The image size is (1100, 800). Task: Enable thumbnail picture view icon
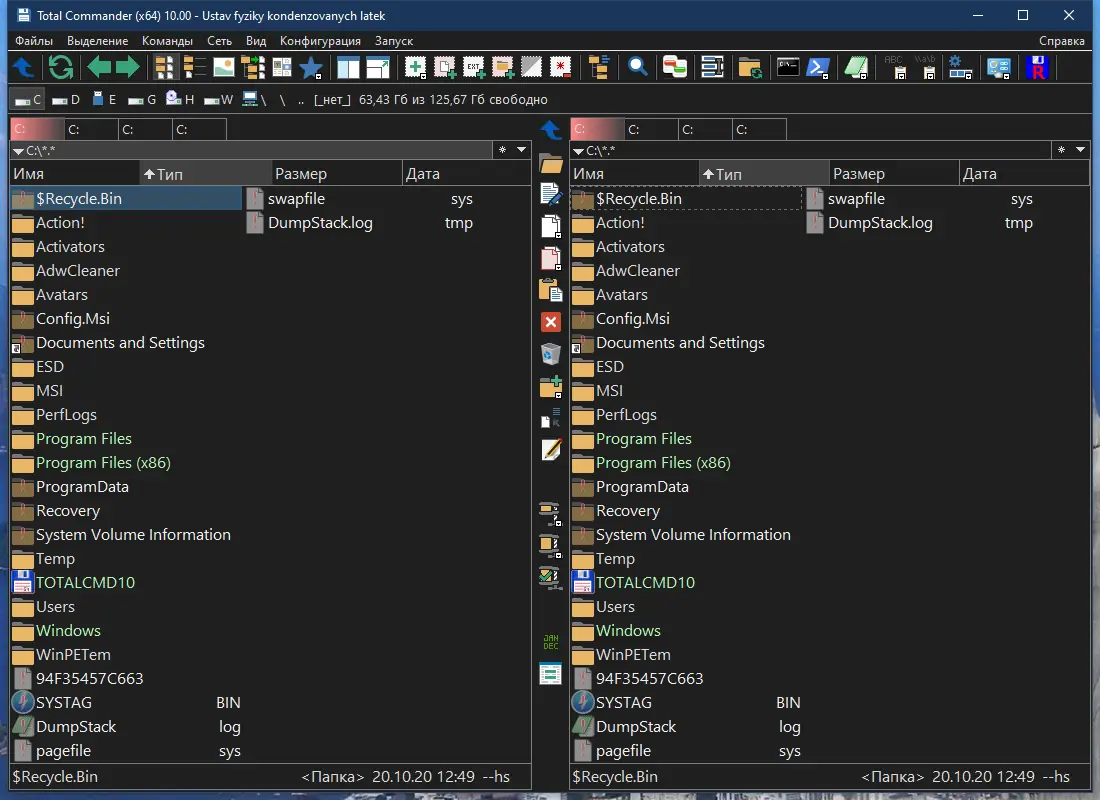coord(224,67)
